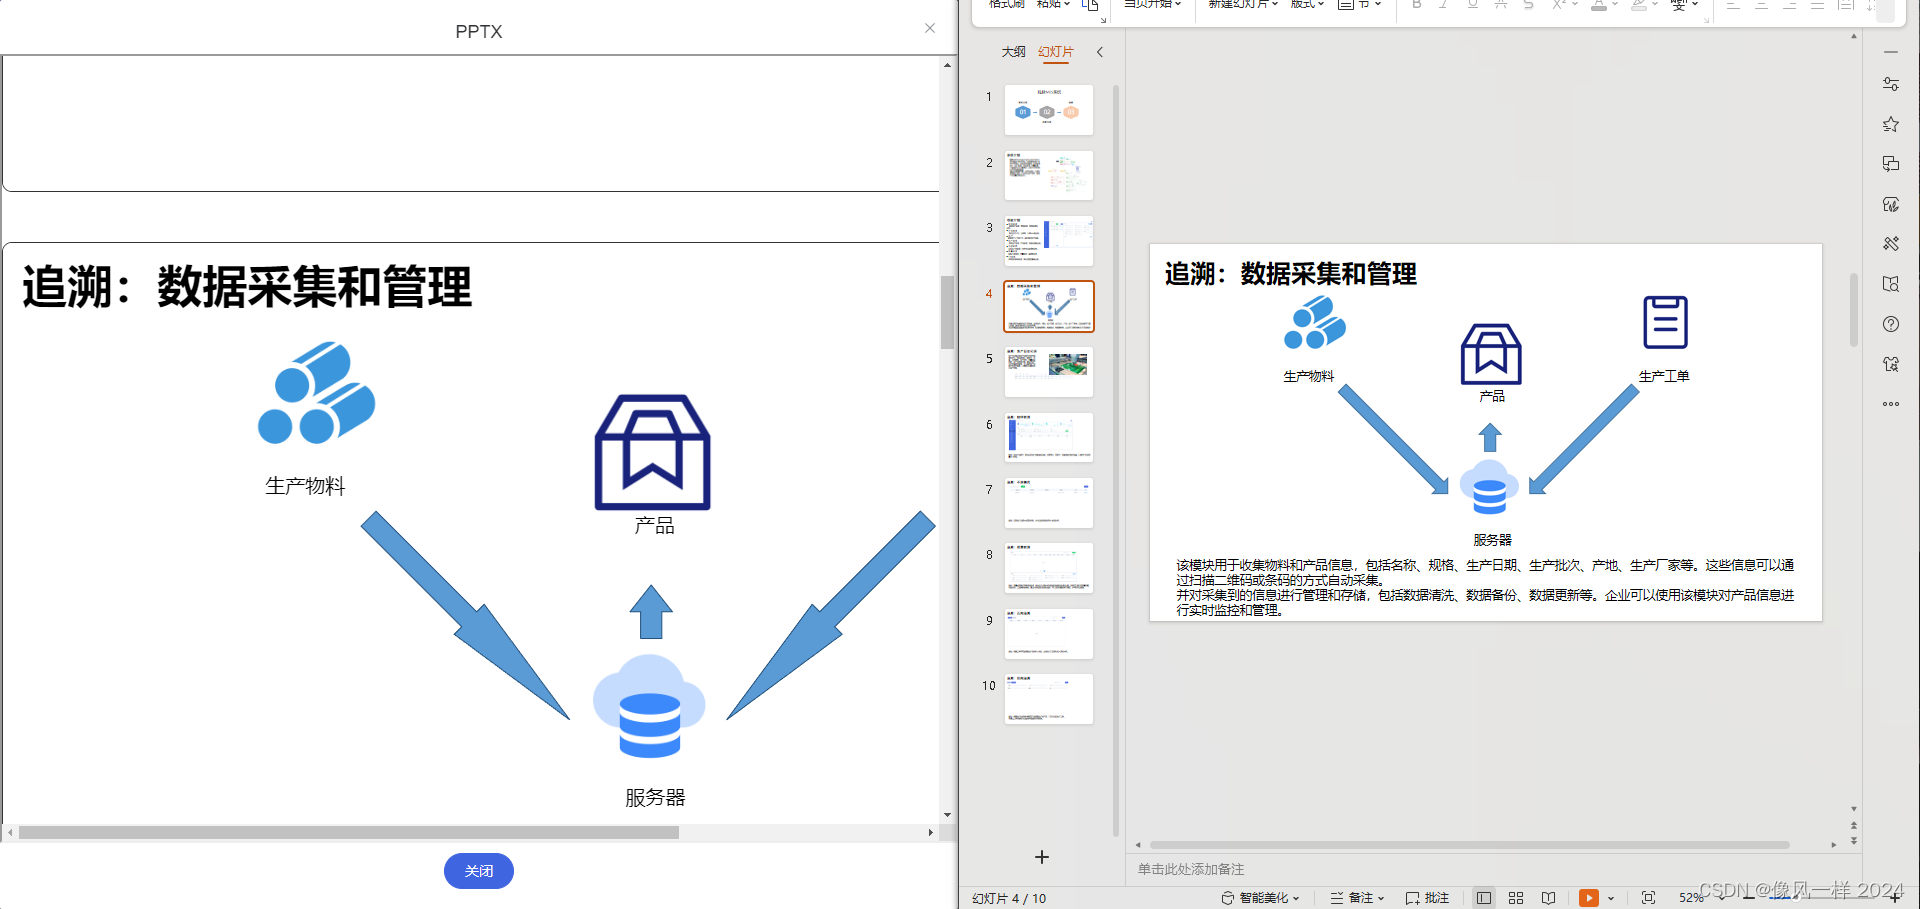Image resolution: width=1920 pixels, height=909 pixels.
Task: Select the 产品 box icon on editor slide
Action: click(x=1491, y=354)
